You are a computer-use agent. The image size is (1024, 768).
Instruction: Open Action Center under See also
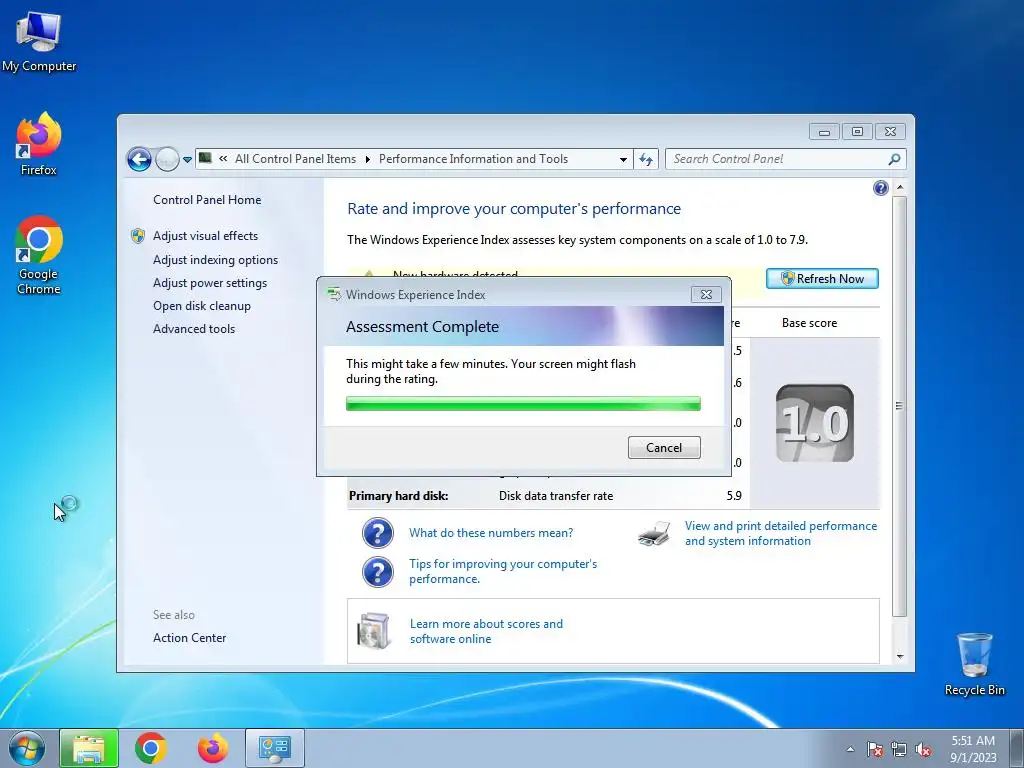coord(189,637)
